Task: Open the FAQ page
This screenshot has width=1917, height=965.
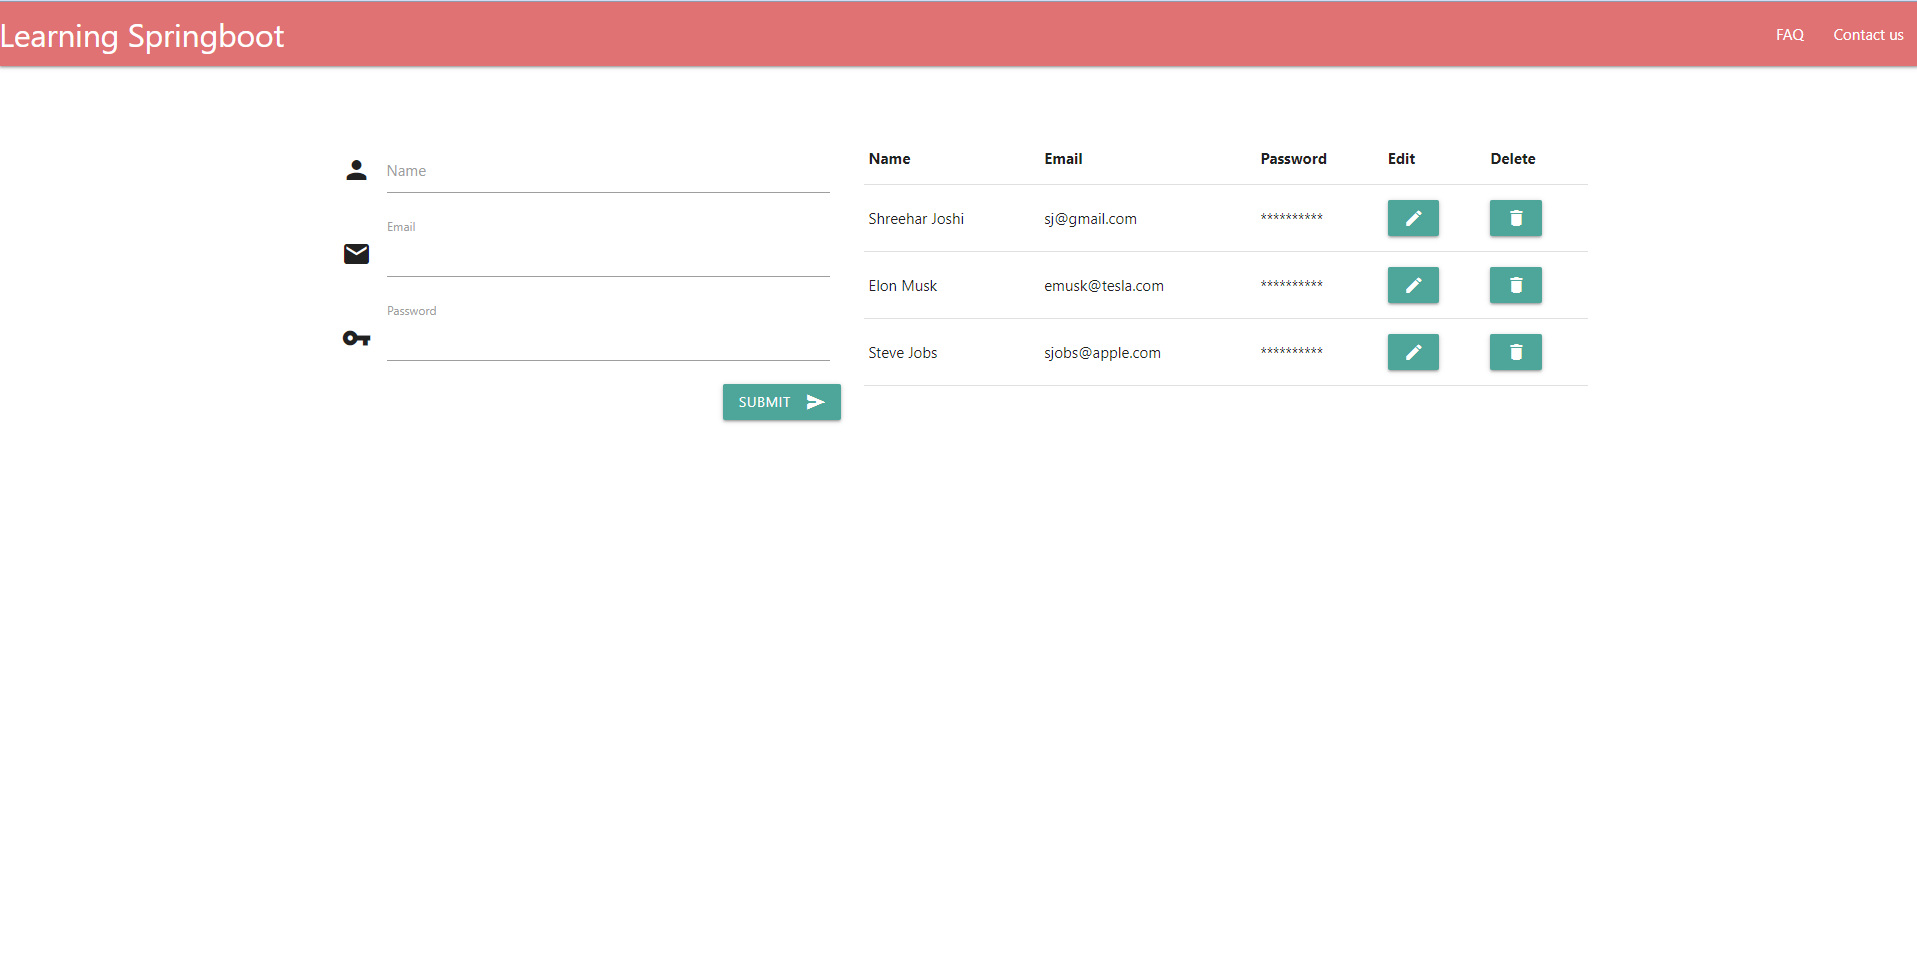Action: pos(1788,35)
